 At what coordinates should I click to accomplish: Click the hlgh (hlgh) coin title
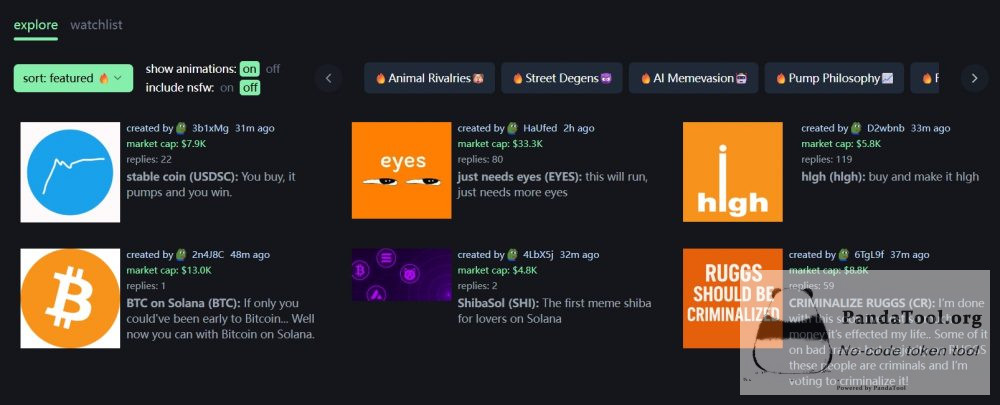click(x=833, y=177)
